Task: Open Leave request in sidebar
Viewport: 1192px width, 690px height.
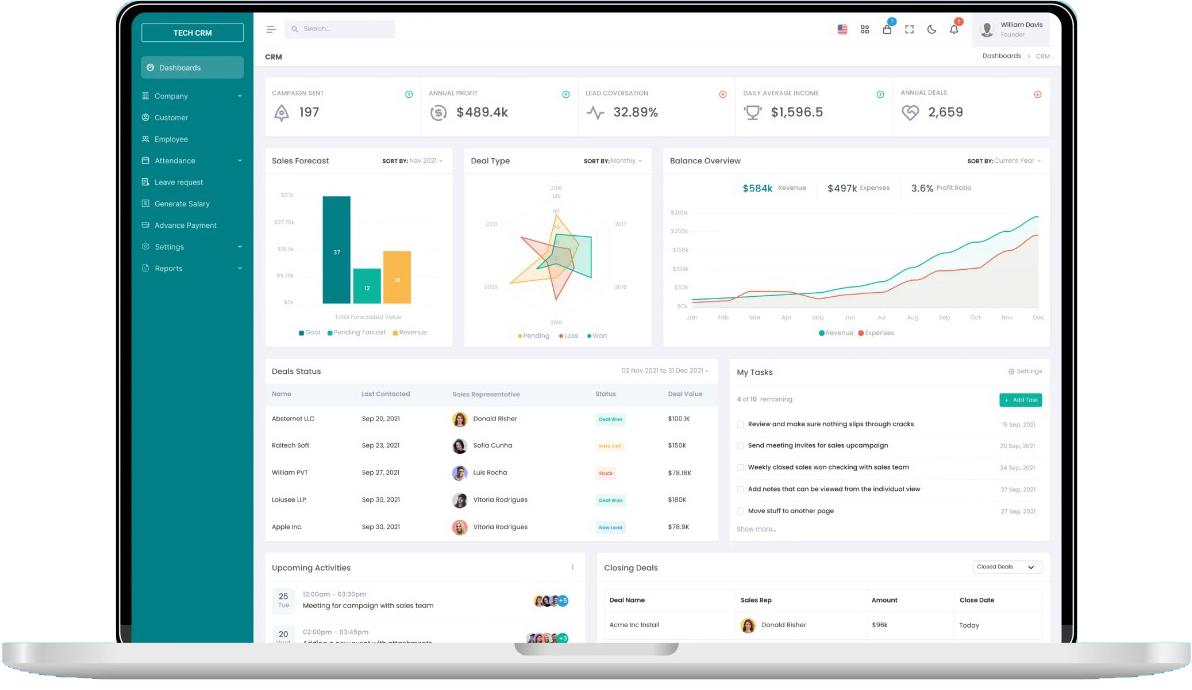Action: click(178, 182)
